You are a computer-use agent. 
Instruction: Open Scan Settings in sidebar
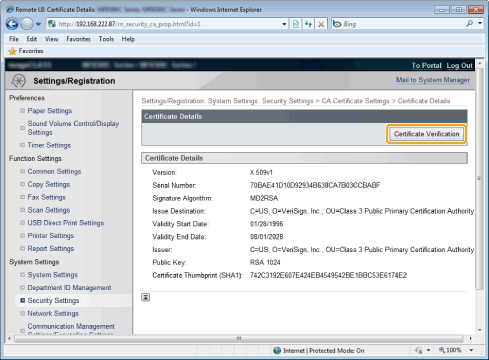[x=49, y=210]
